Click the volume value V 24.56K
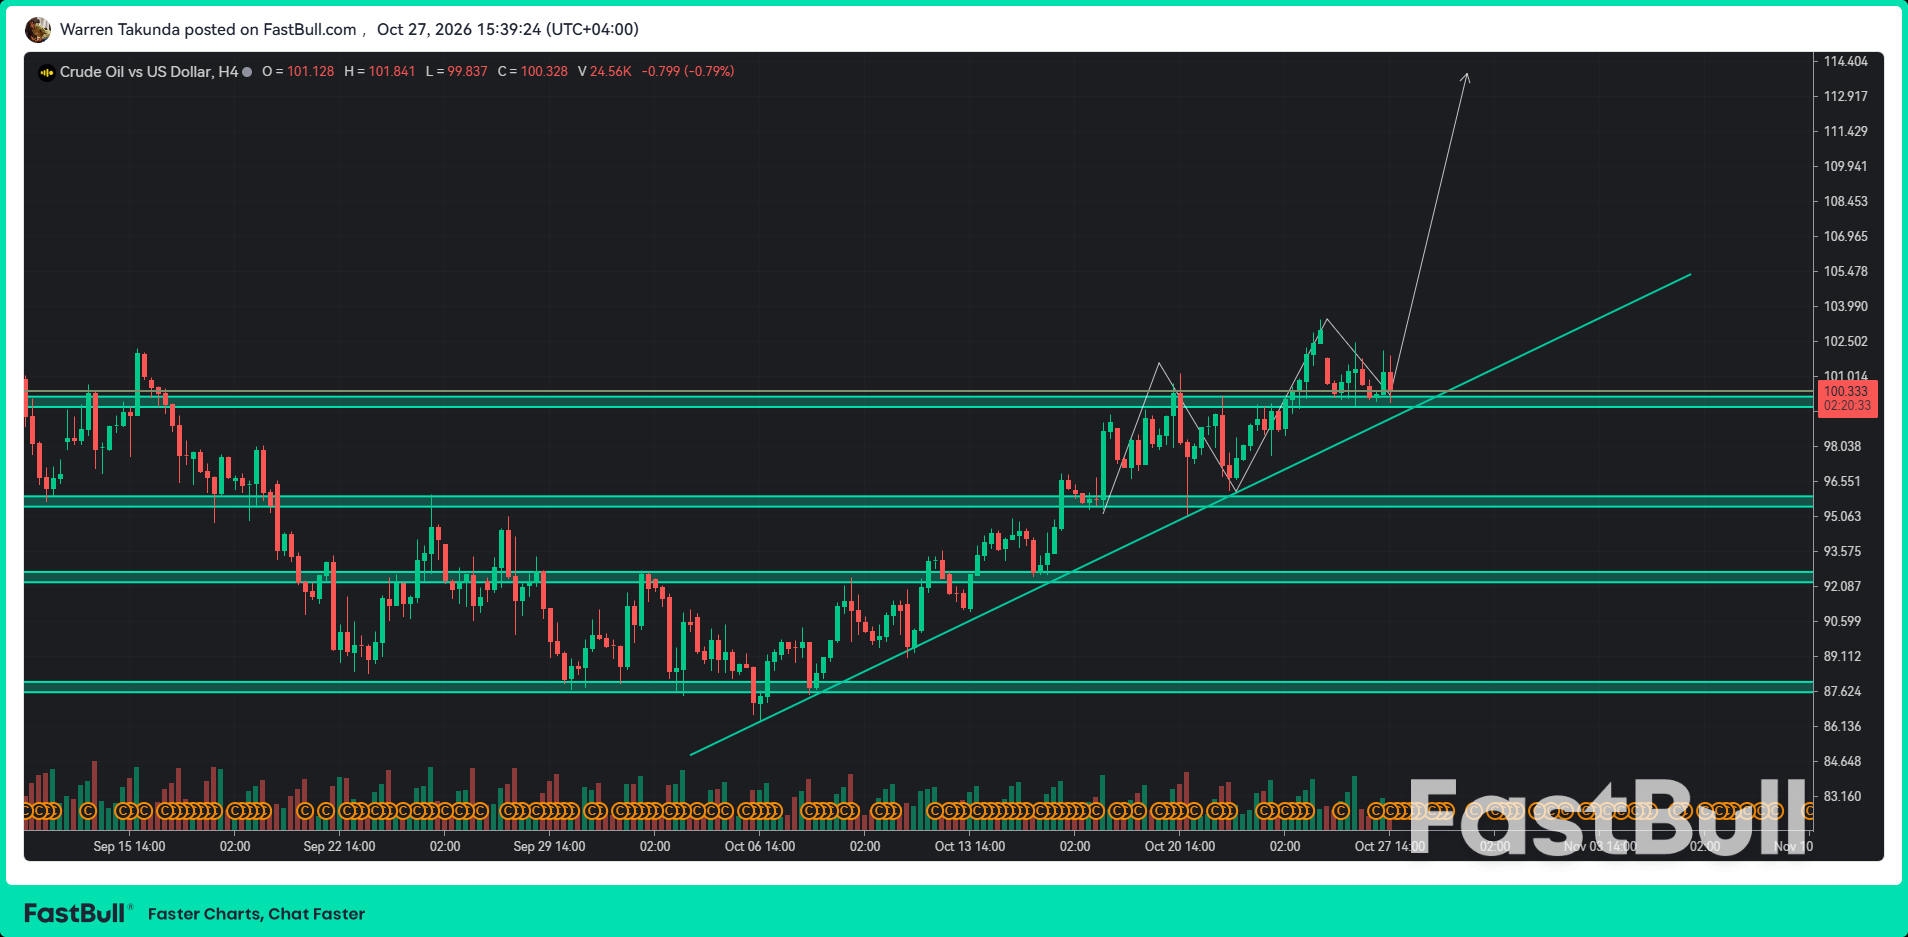1908x937 pixels. pyautogui.click(x=604, y=72)
